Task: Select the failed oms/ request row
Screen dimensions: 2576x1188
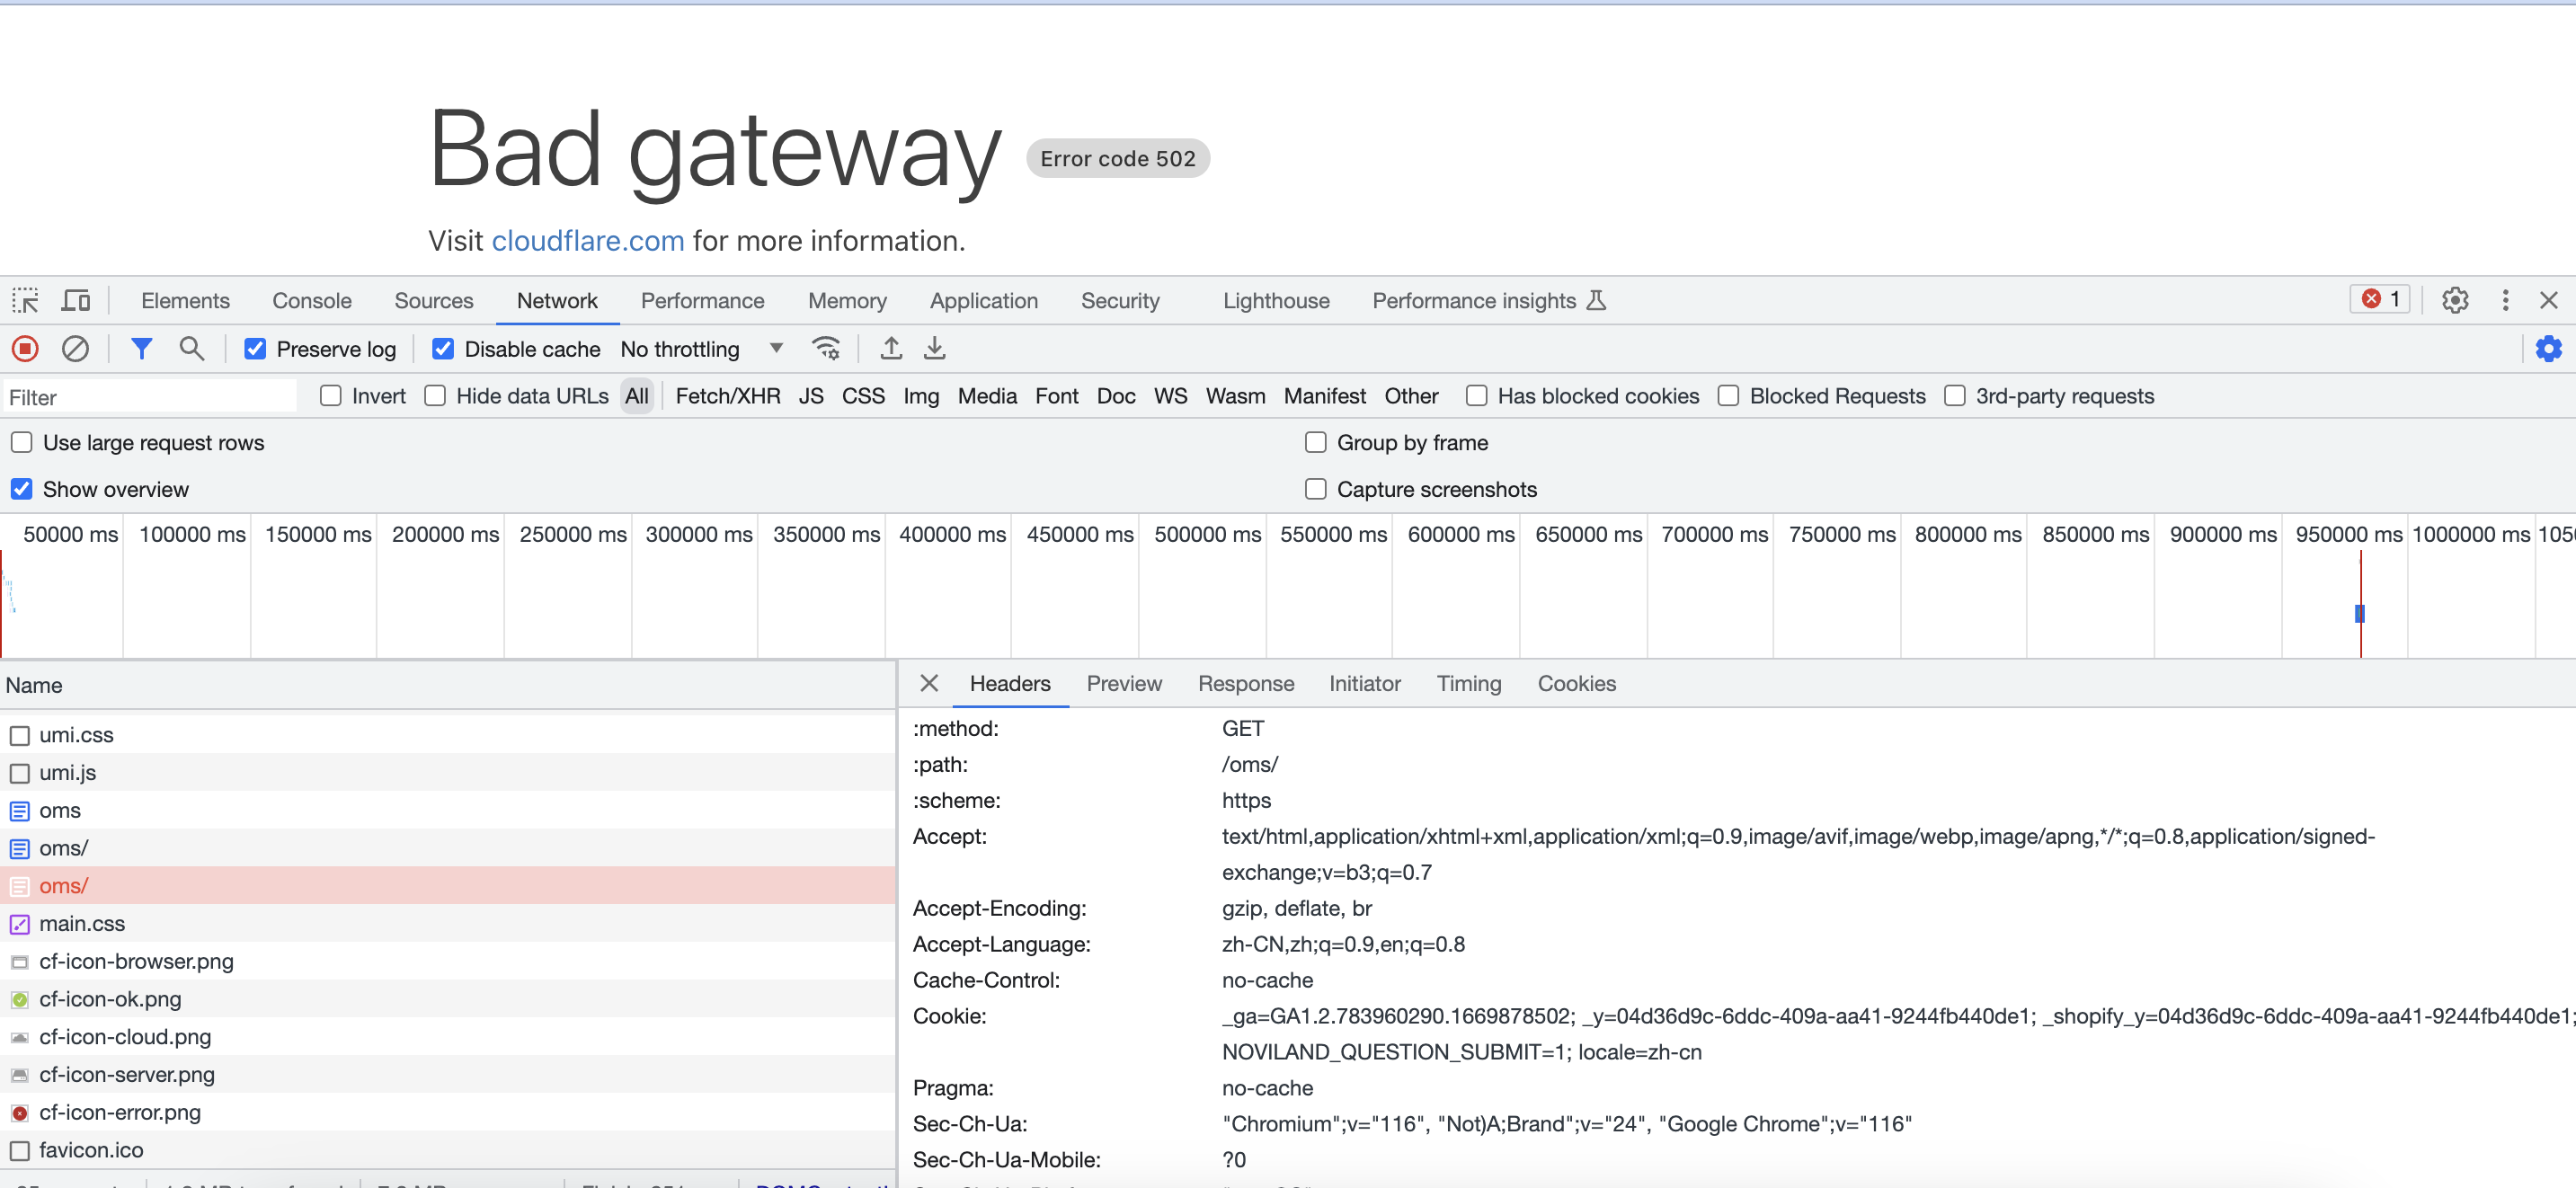Action: point(63,885)
